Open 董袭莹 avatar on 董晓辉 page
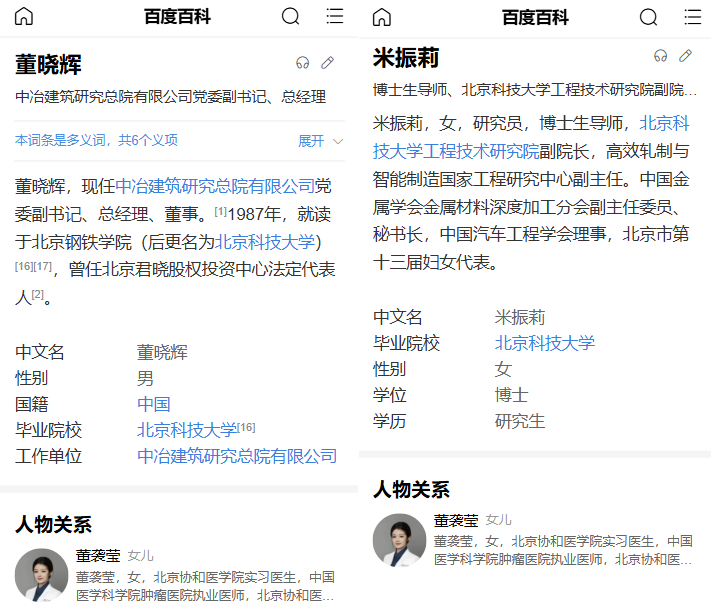Viewport: 711px width, 609px height. [41, 575]
